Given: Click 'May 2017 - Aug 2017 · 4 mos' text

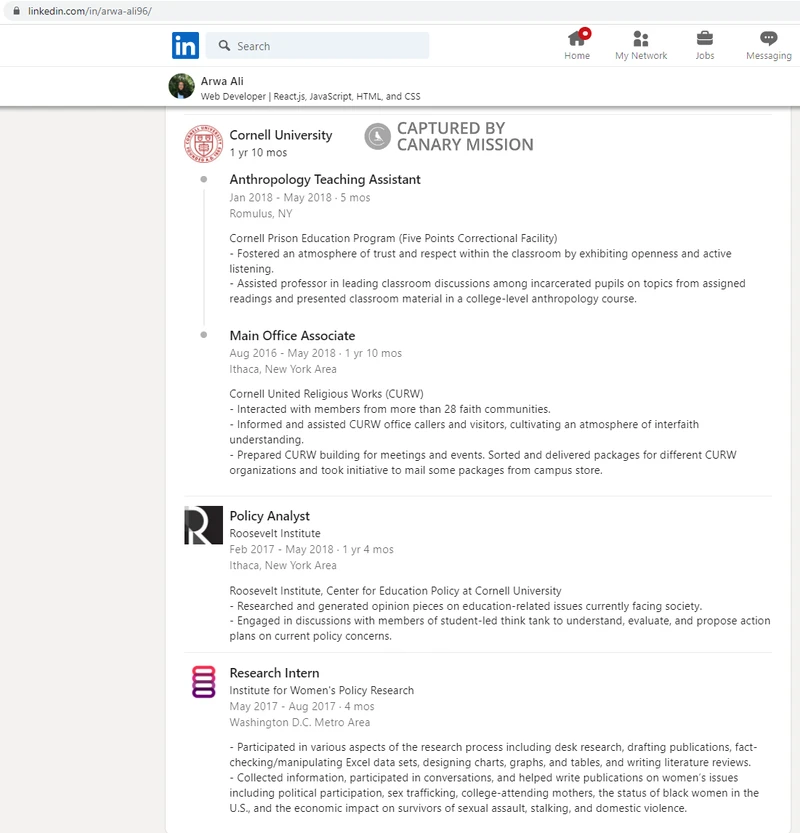Looking at the screenshot, I should click(x=302, y=707).
